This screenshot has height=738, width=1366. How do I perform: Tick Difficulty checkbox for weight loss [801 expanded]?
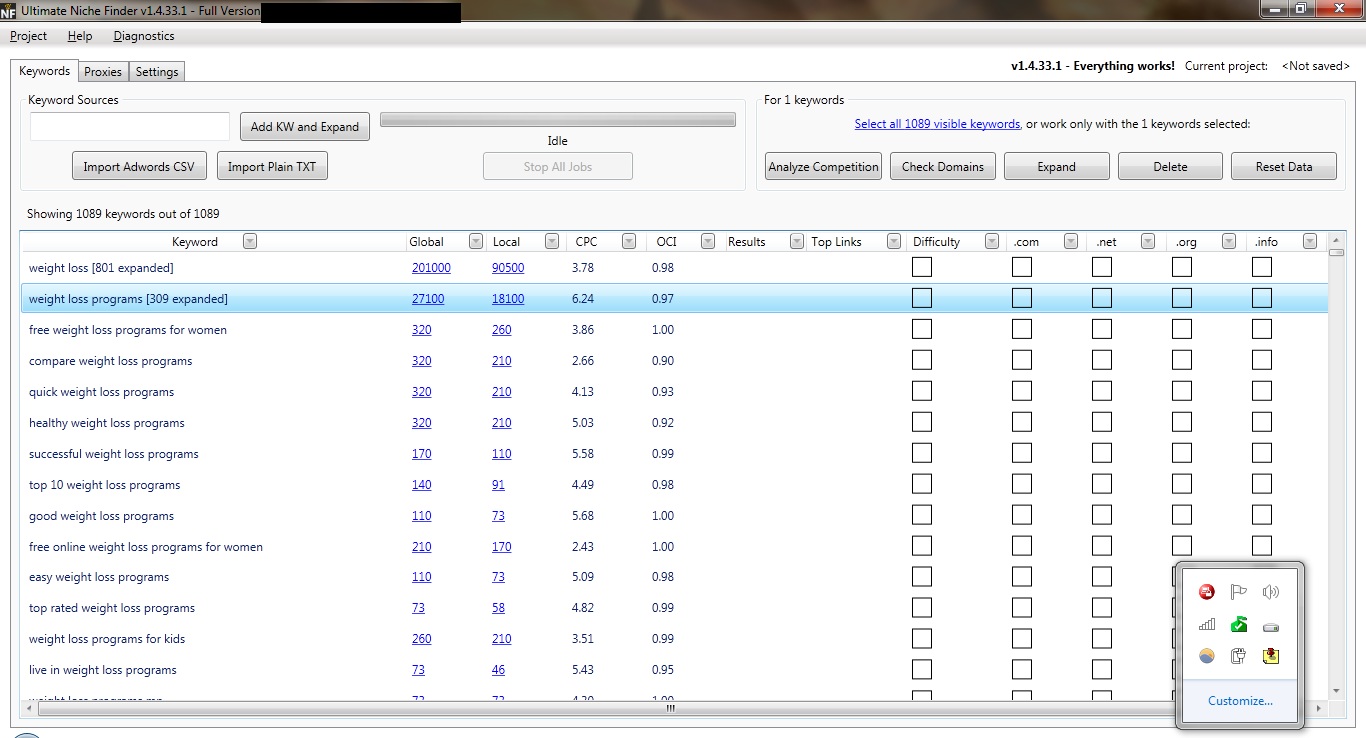[922, 267]
